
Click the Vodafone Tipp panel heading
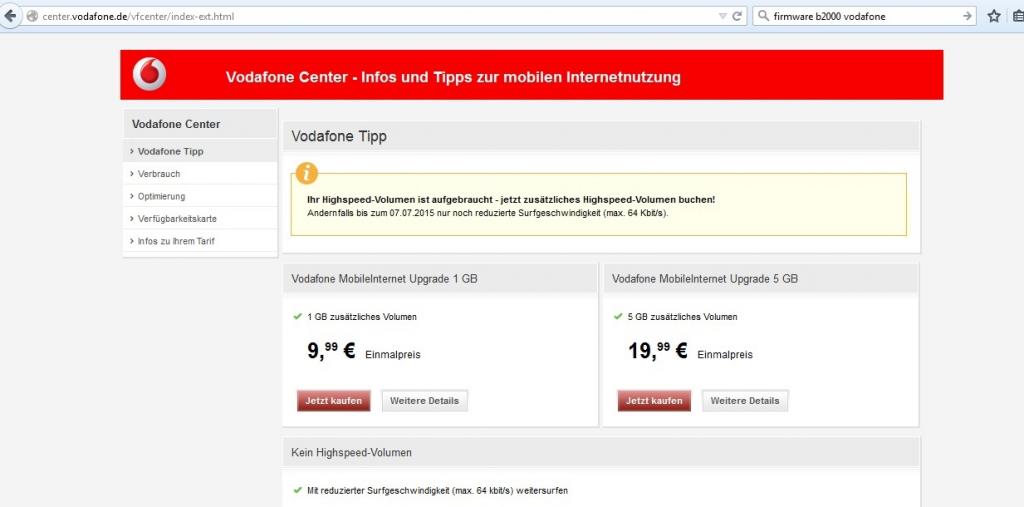[x=339, y=137]
